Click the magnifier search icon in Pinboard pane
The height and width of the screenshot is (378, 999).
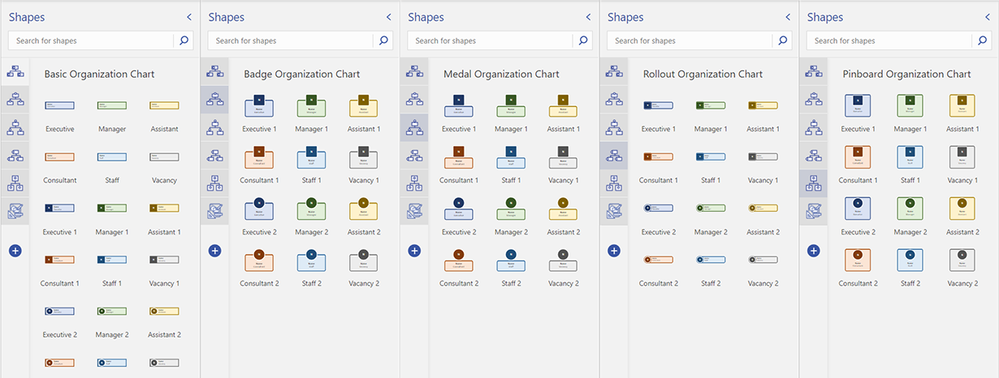point(982,41)
